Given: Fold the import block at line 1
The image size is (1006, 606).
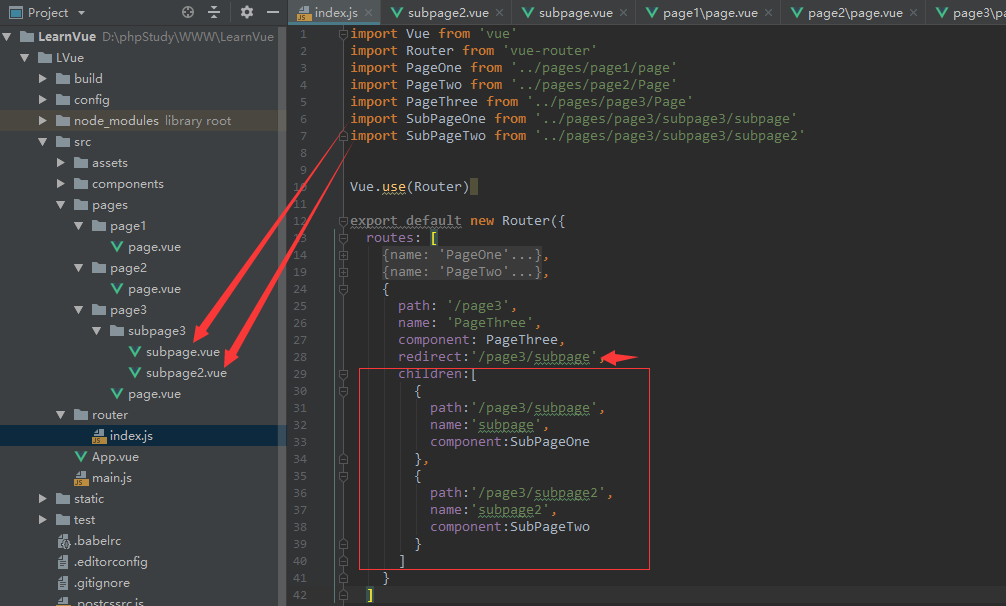Looking at the screenshot, I should [x=343, y=33].
